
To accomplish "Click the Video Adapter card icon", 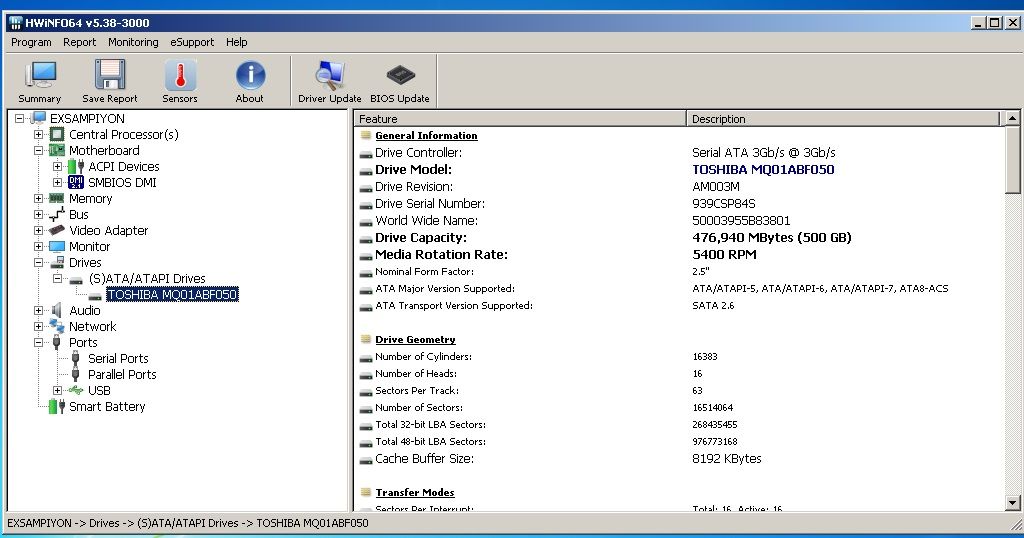I will coord(57,230).
